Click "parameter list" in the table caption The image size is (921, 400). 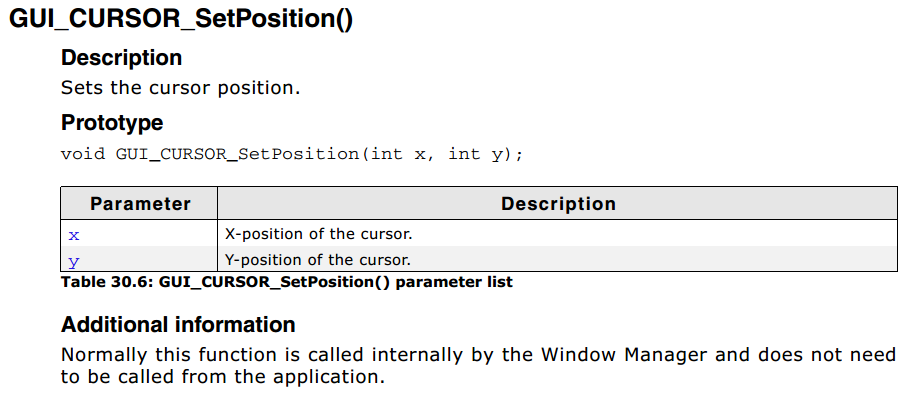[x=454, y=282]
